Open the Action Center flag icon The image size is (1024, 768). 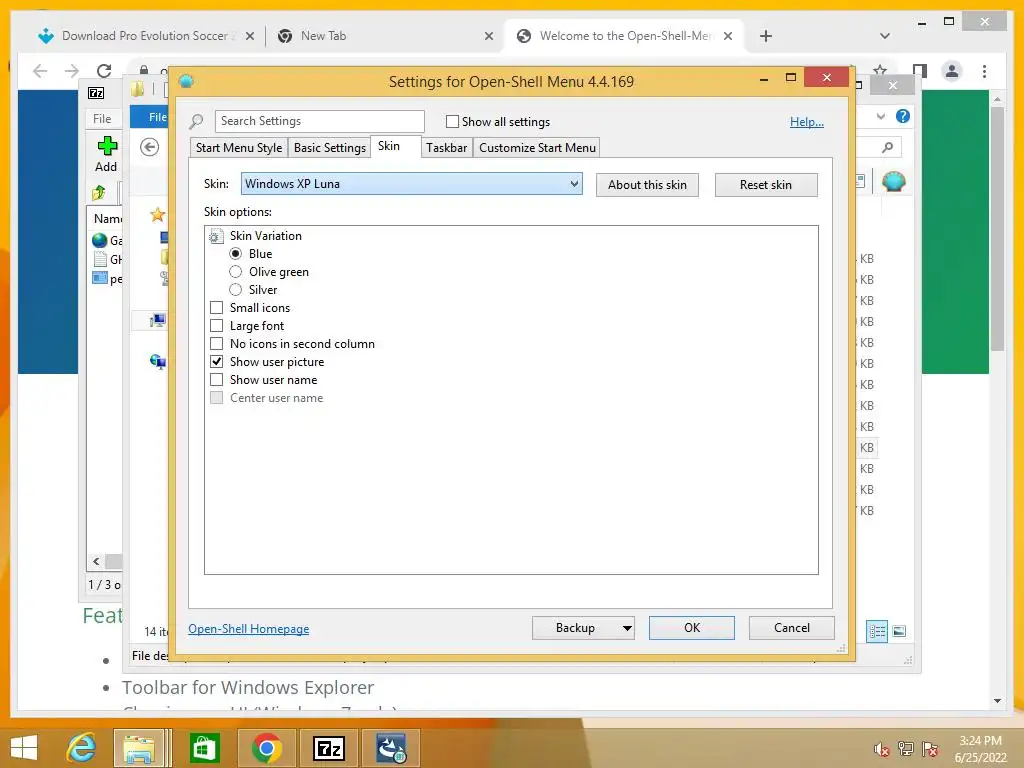930,749
